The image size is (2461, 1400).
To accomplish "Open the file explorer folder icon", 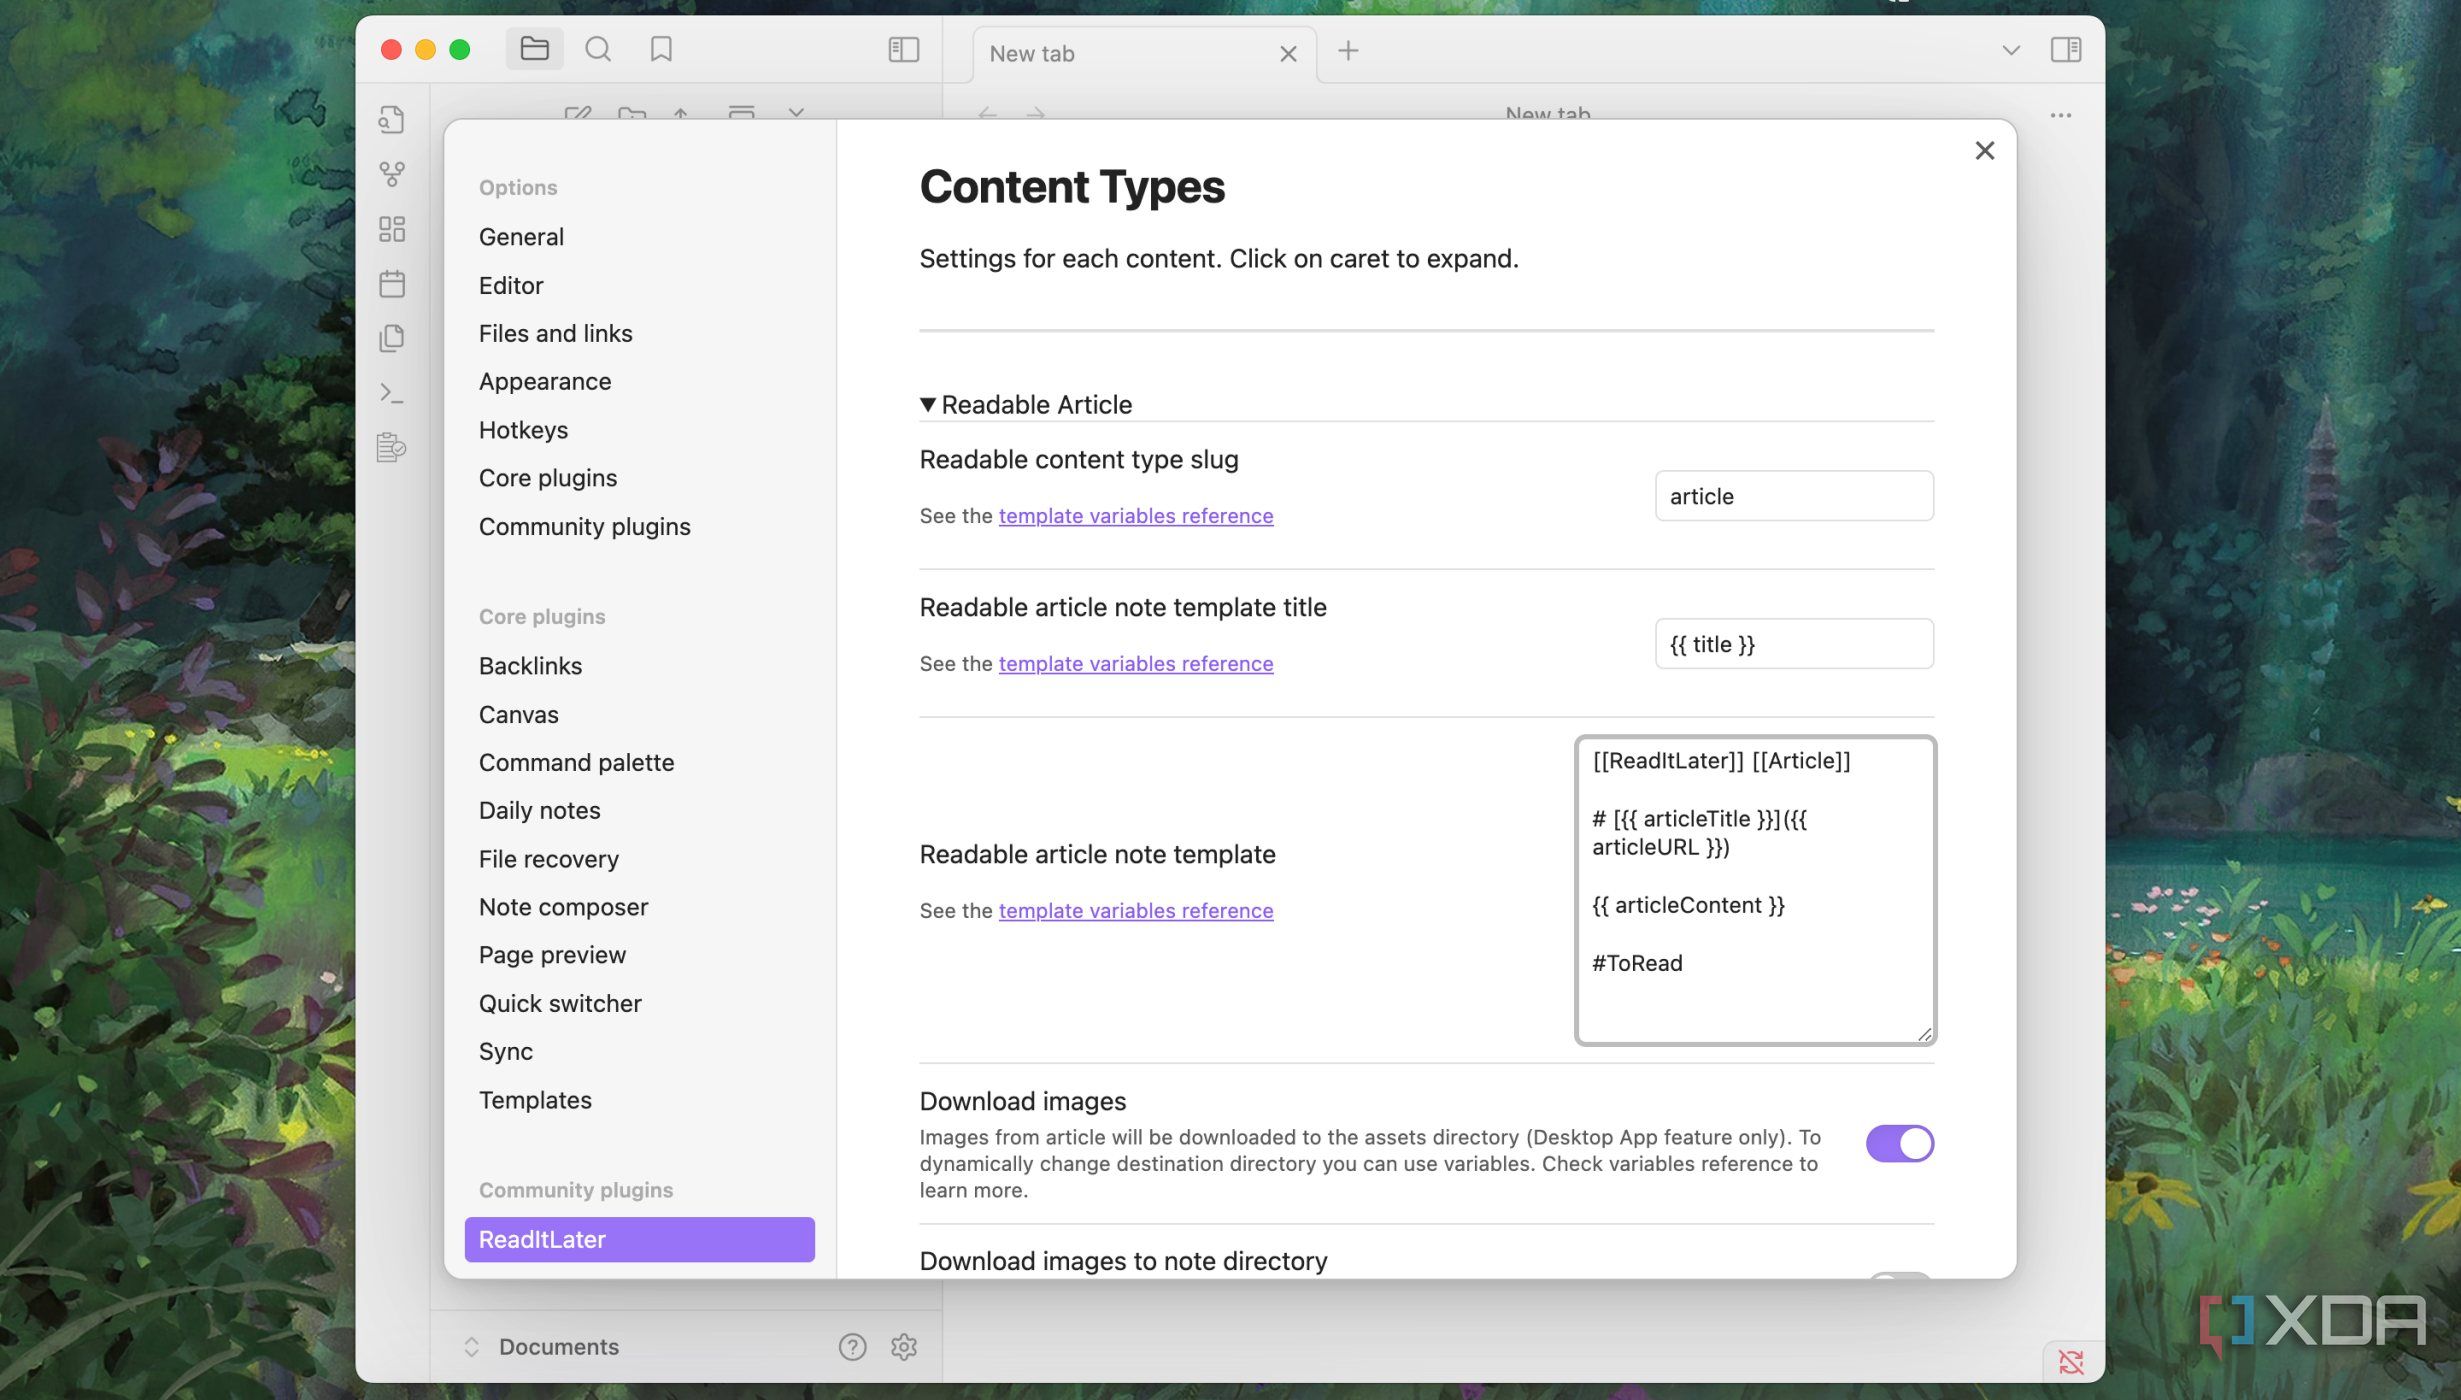I will tap(534, 49).
